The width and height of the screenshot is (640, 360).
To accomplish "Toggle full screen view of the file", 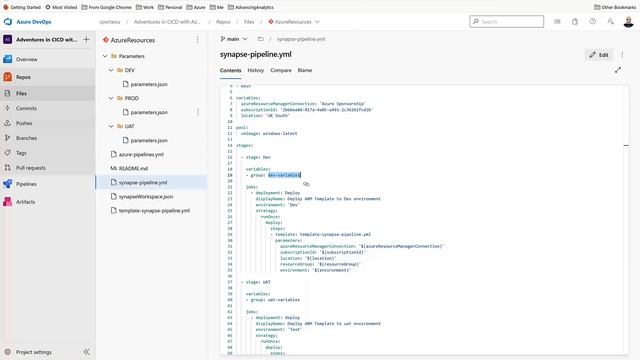I will click(x=618, y=70).
